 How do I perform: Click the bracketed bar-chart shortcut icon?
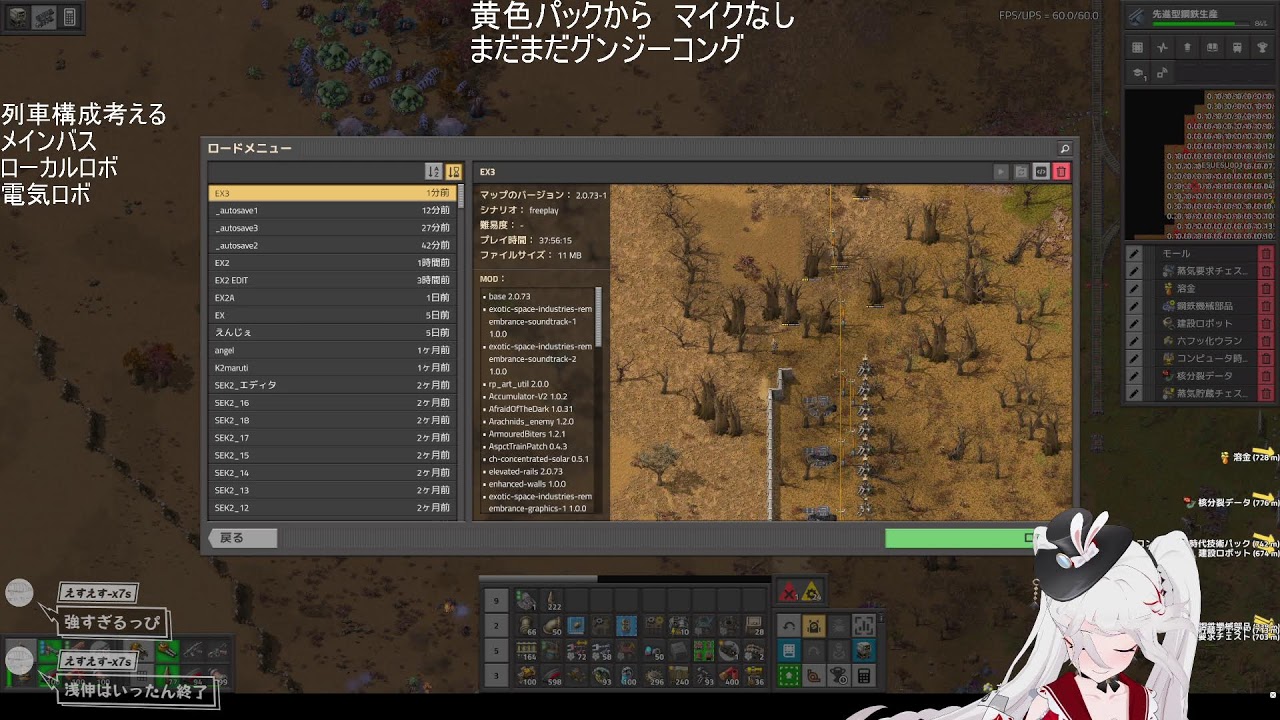[x=864, y=626]
